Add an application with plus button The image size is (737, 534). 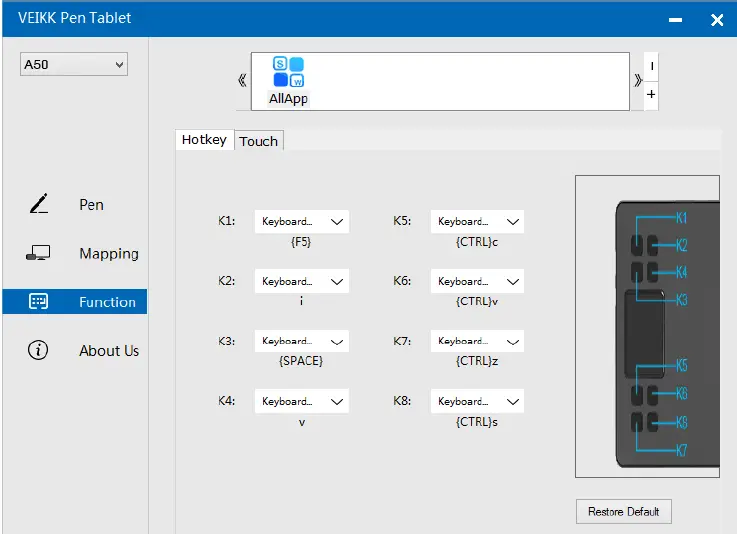click(x=651, y=95)
